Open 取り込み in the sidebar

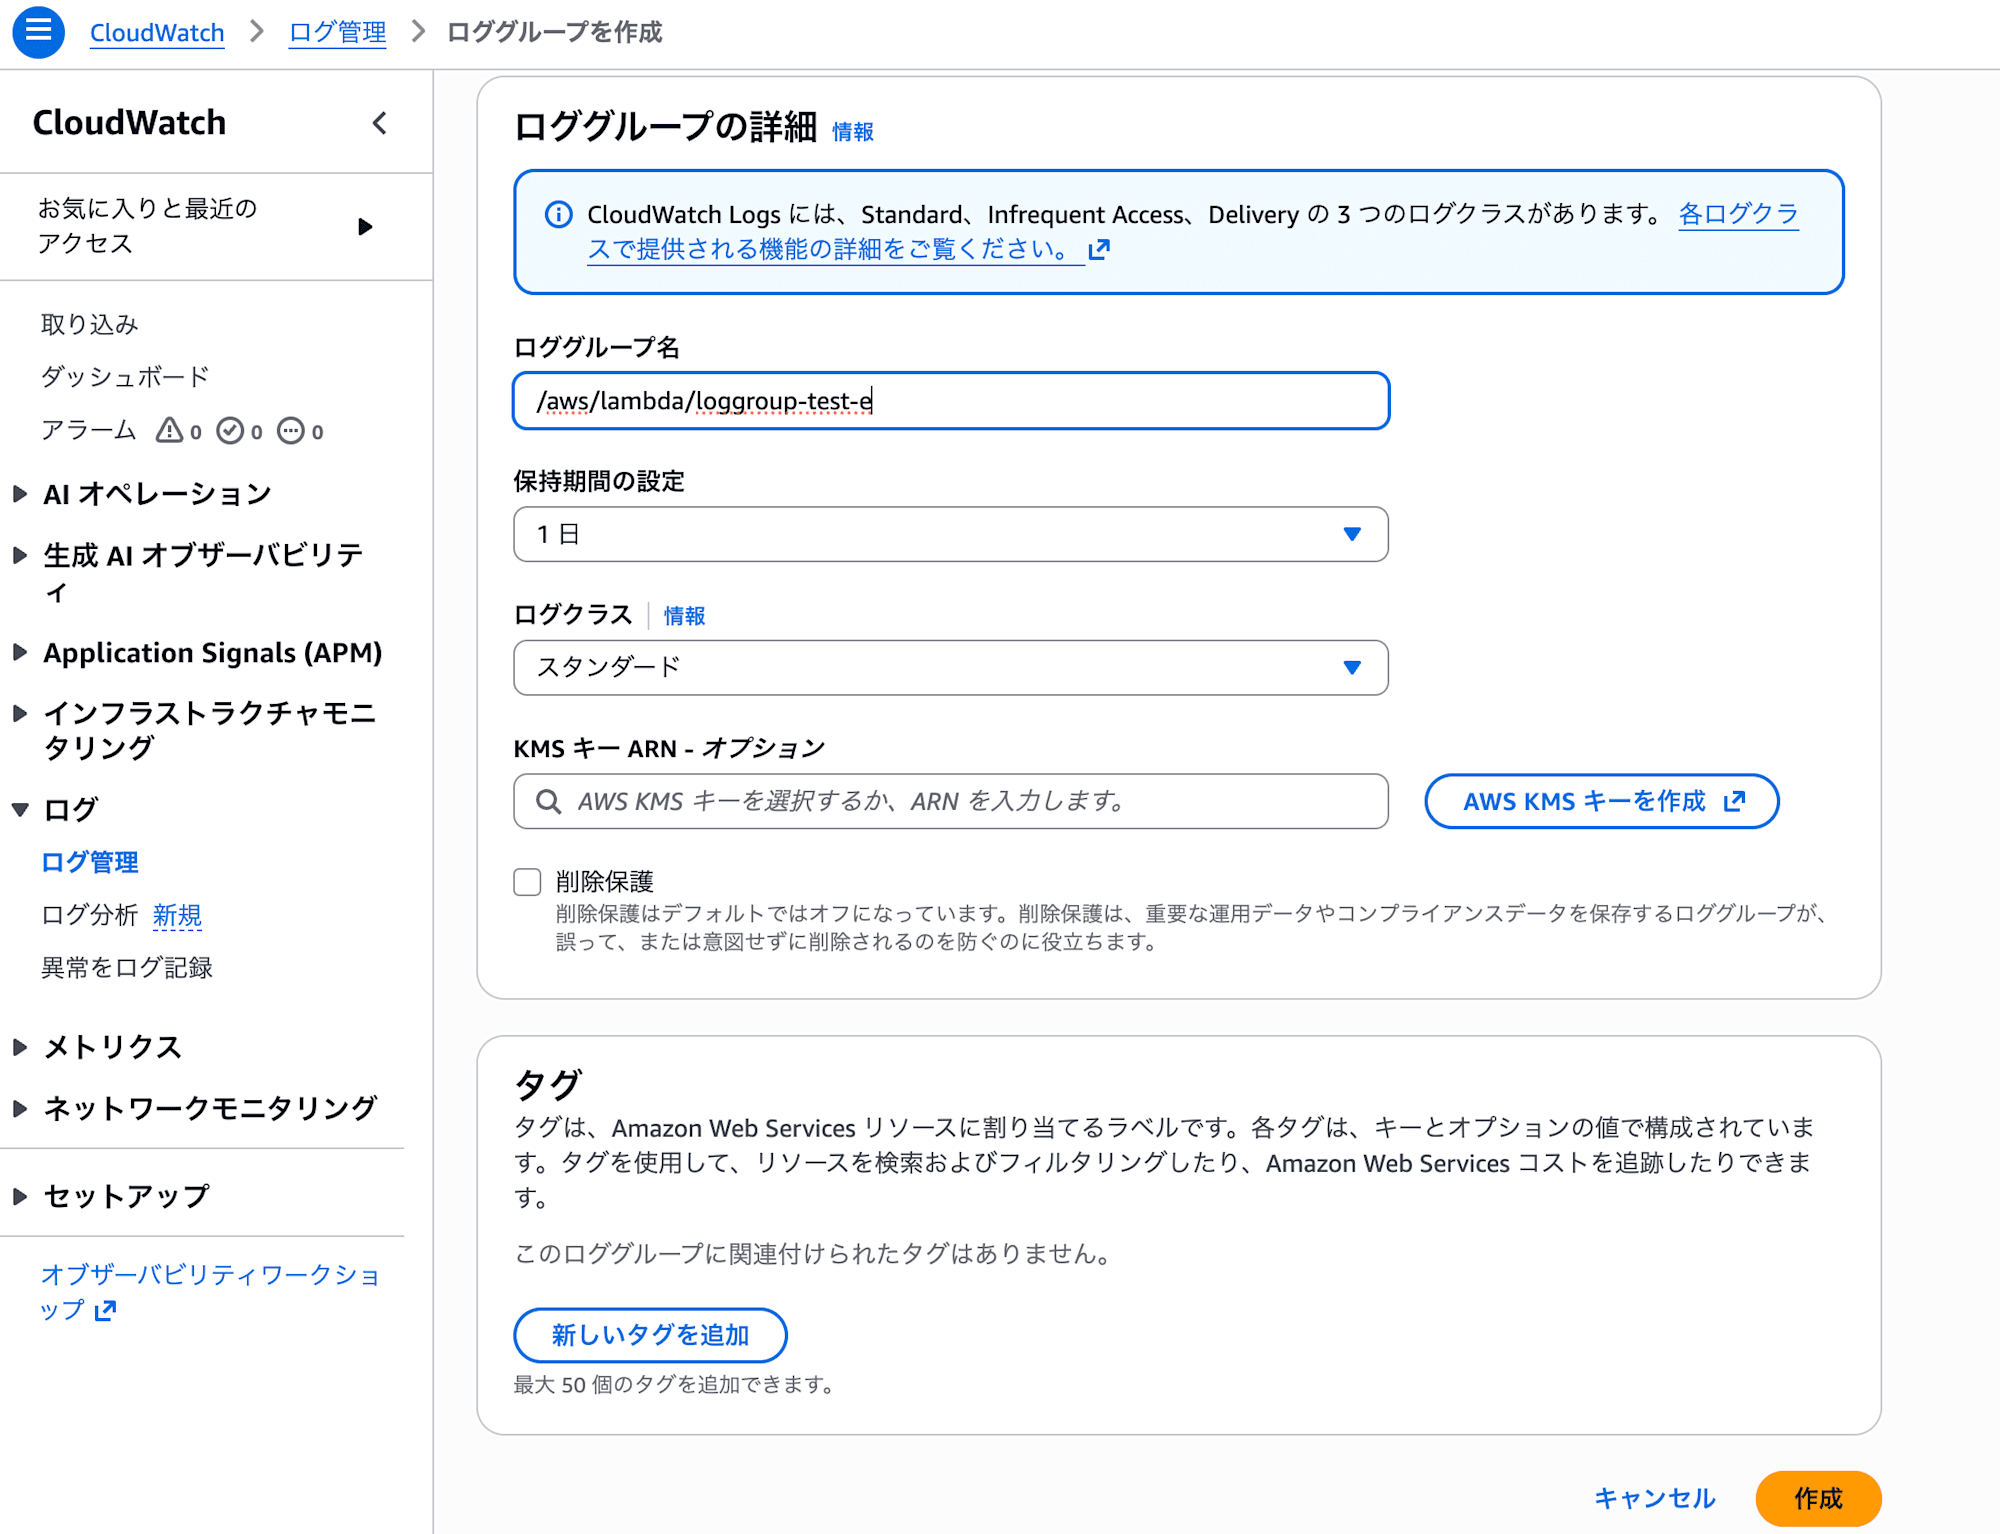(89, 324)
